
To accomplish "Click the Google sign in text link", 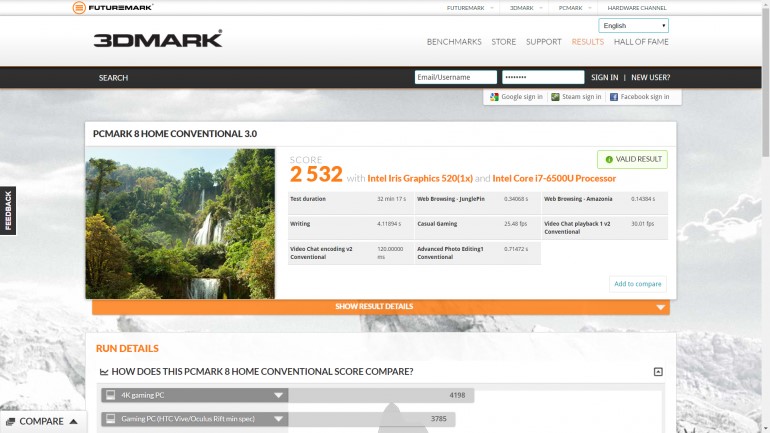I will point(522,97).
